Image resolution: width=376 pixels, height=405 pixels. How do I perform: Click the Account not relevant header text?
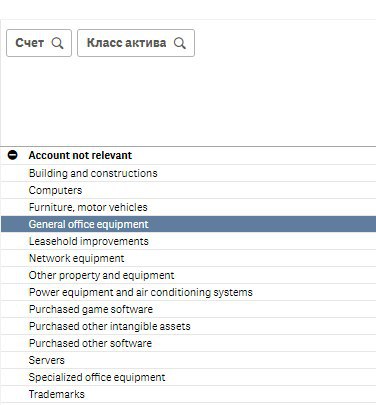pyautogui.click(x=80, y=155)
